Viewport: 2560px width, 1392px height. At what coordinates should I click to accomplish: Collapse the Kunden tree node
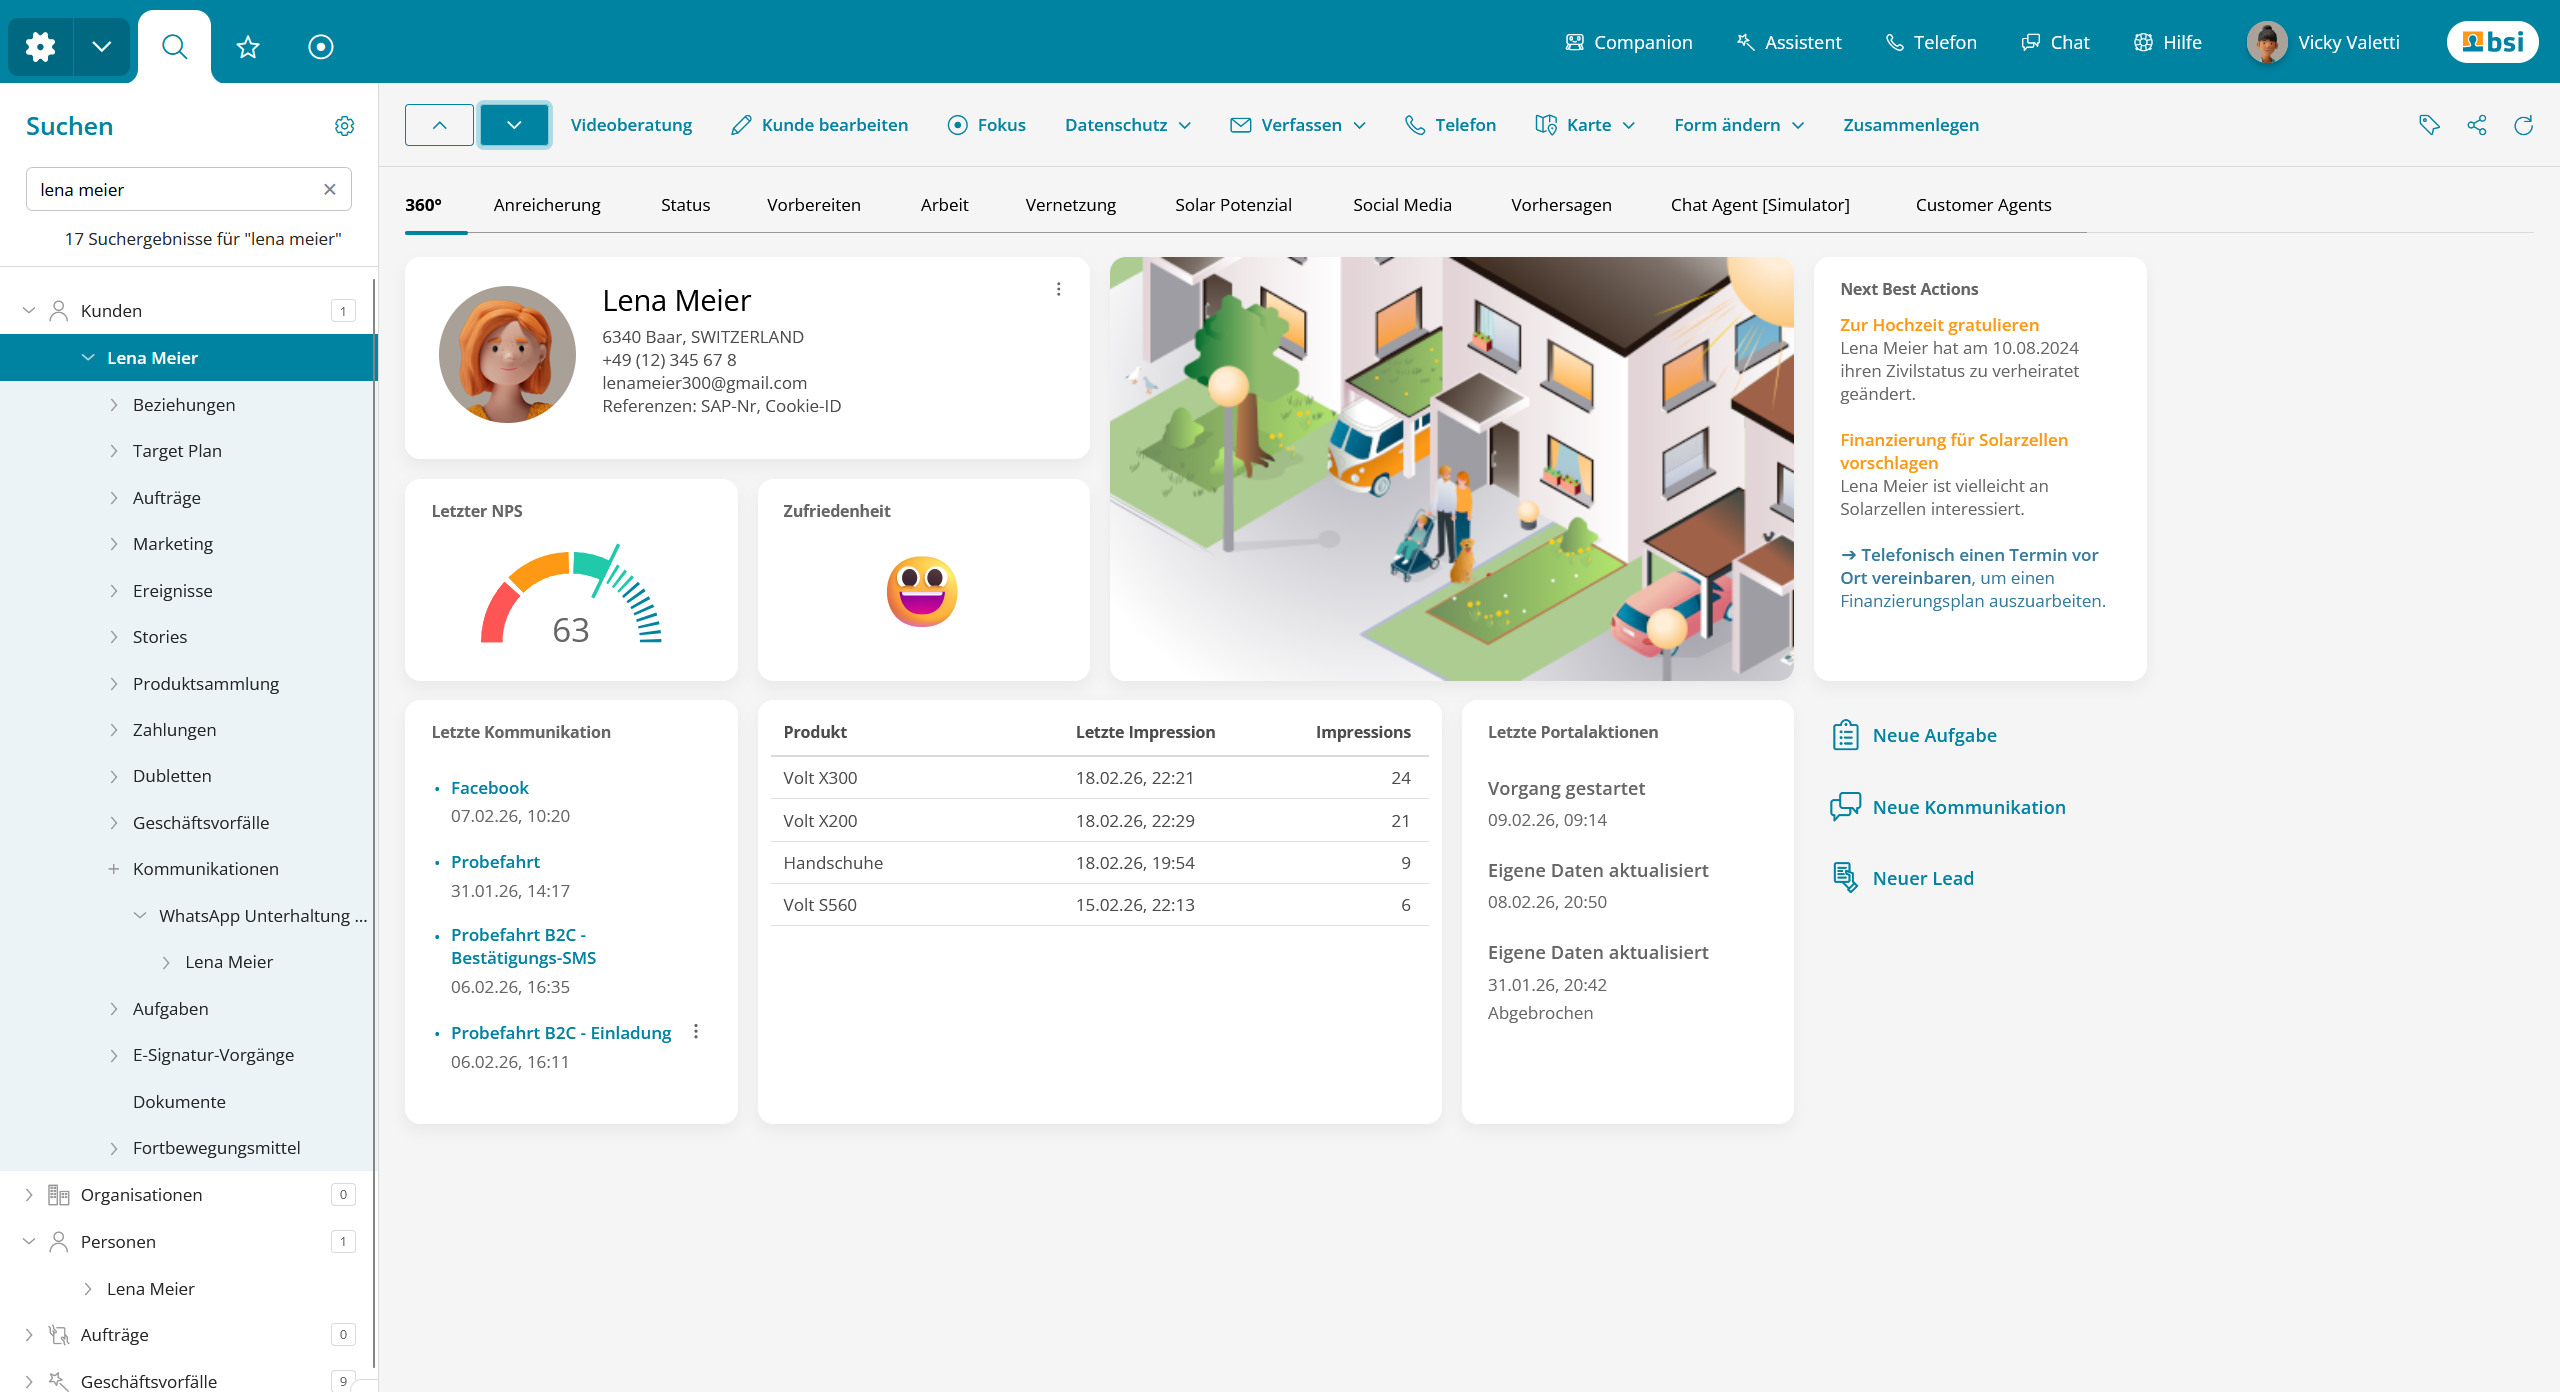point(29,311)
